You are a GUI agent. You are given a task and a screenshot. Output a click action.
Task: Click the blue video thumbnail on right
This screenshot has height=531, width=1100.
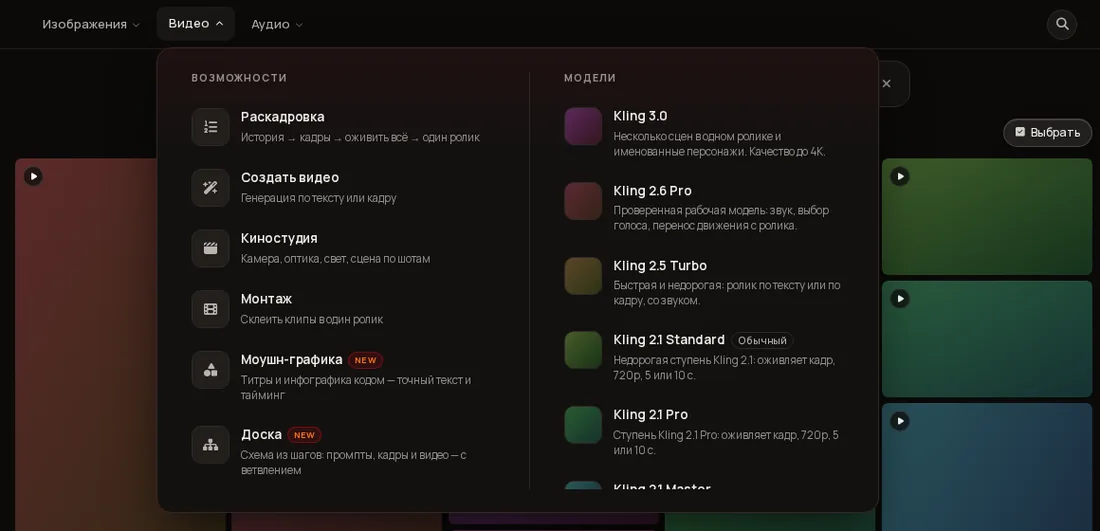[x=986, y=467]
